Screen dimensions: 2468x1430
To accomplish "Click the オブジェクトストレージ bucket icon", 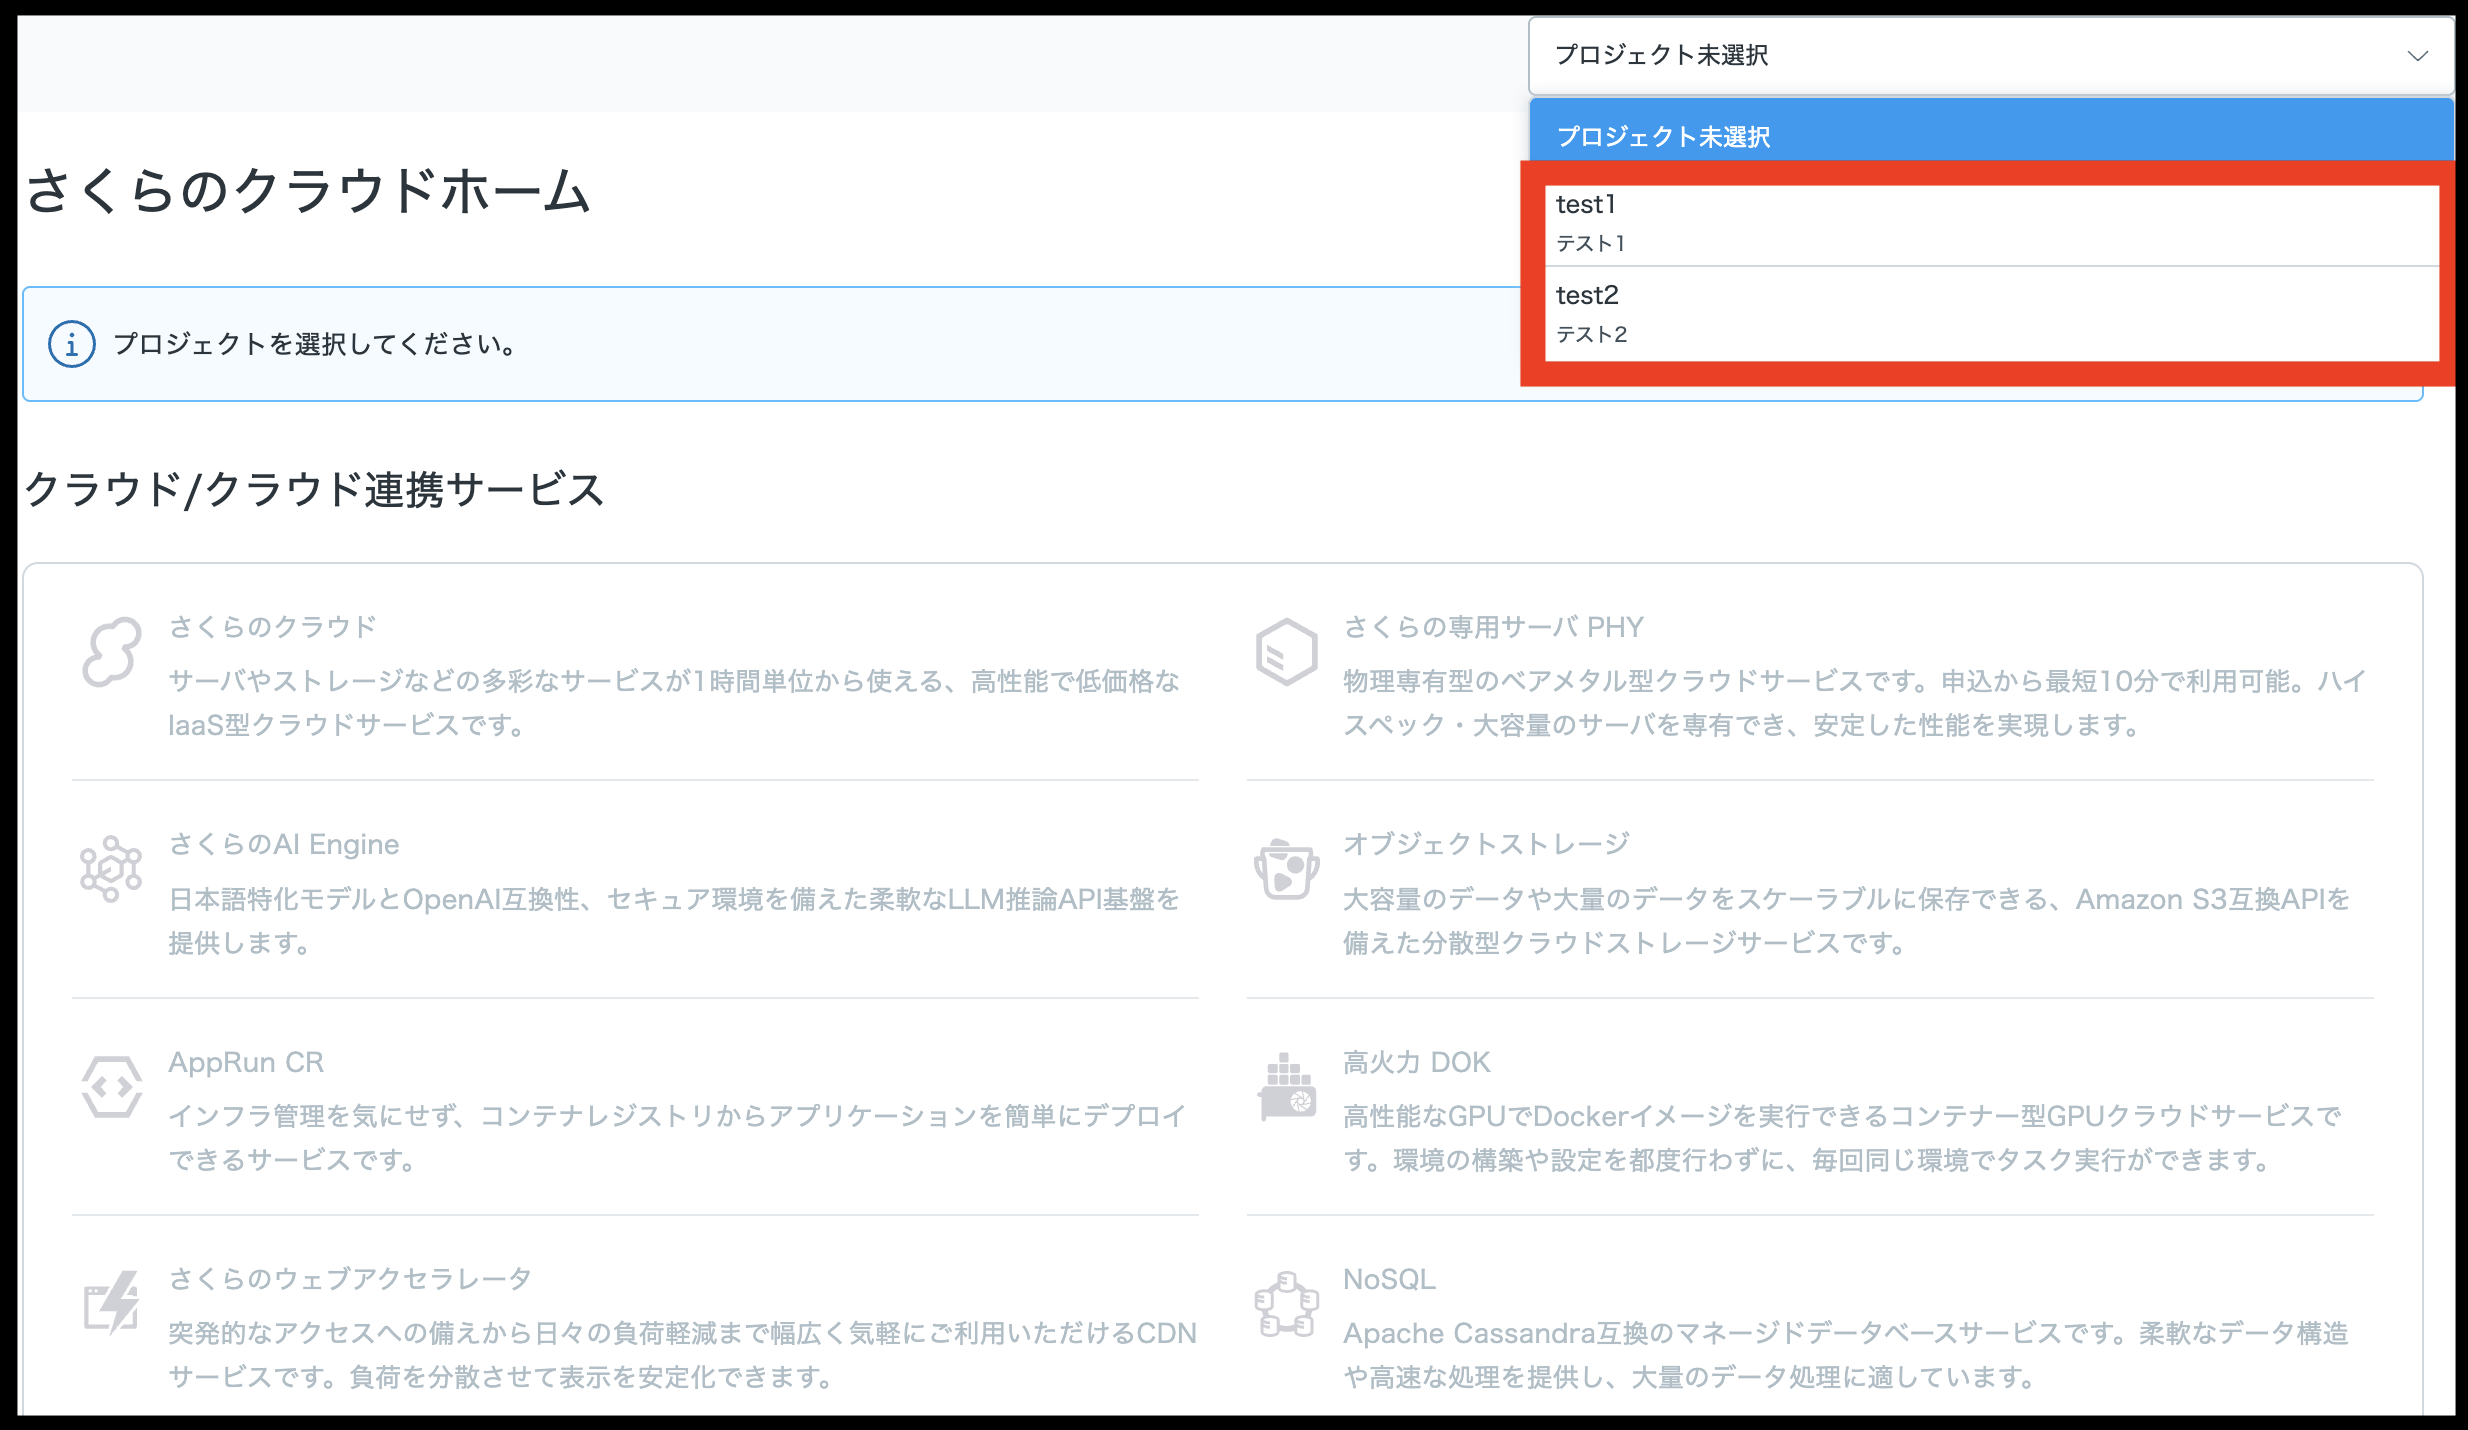I will (x=1286, y=869).
